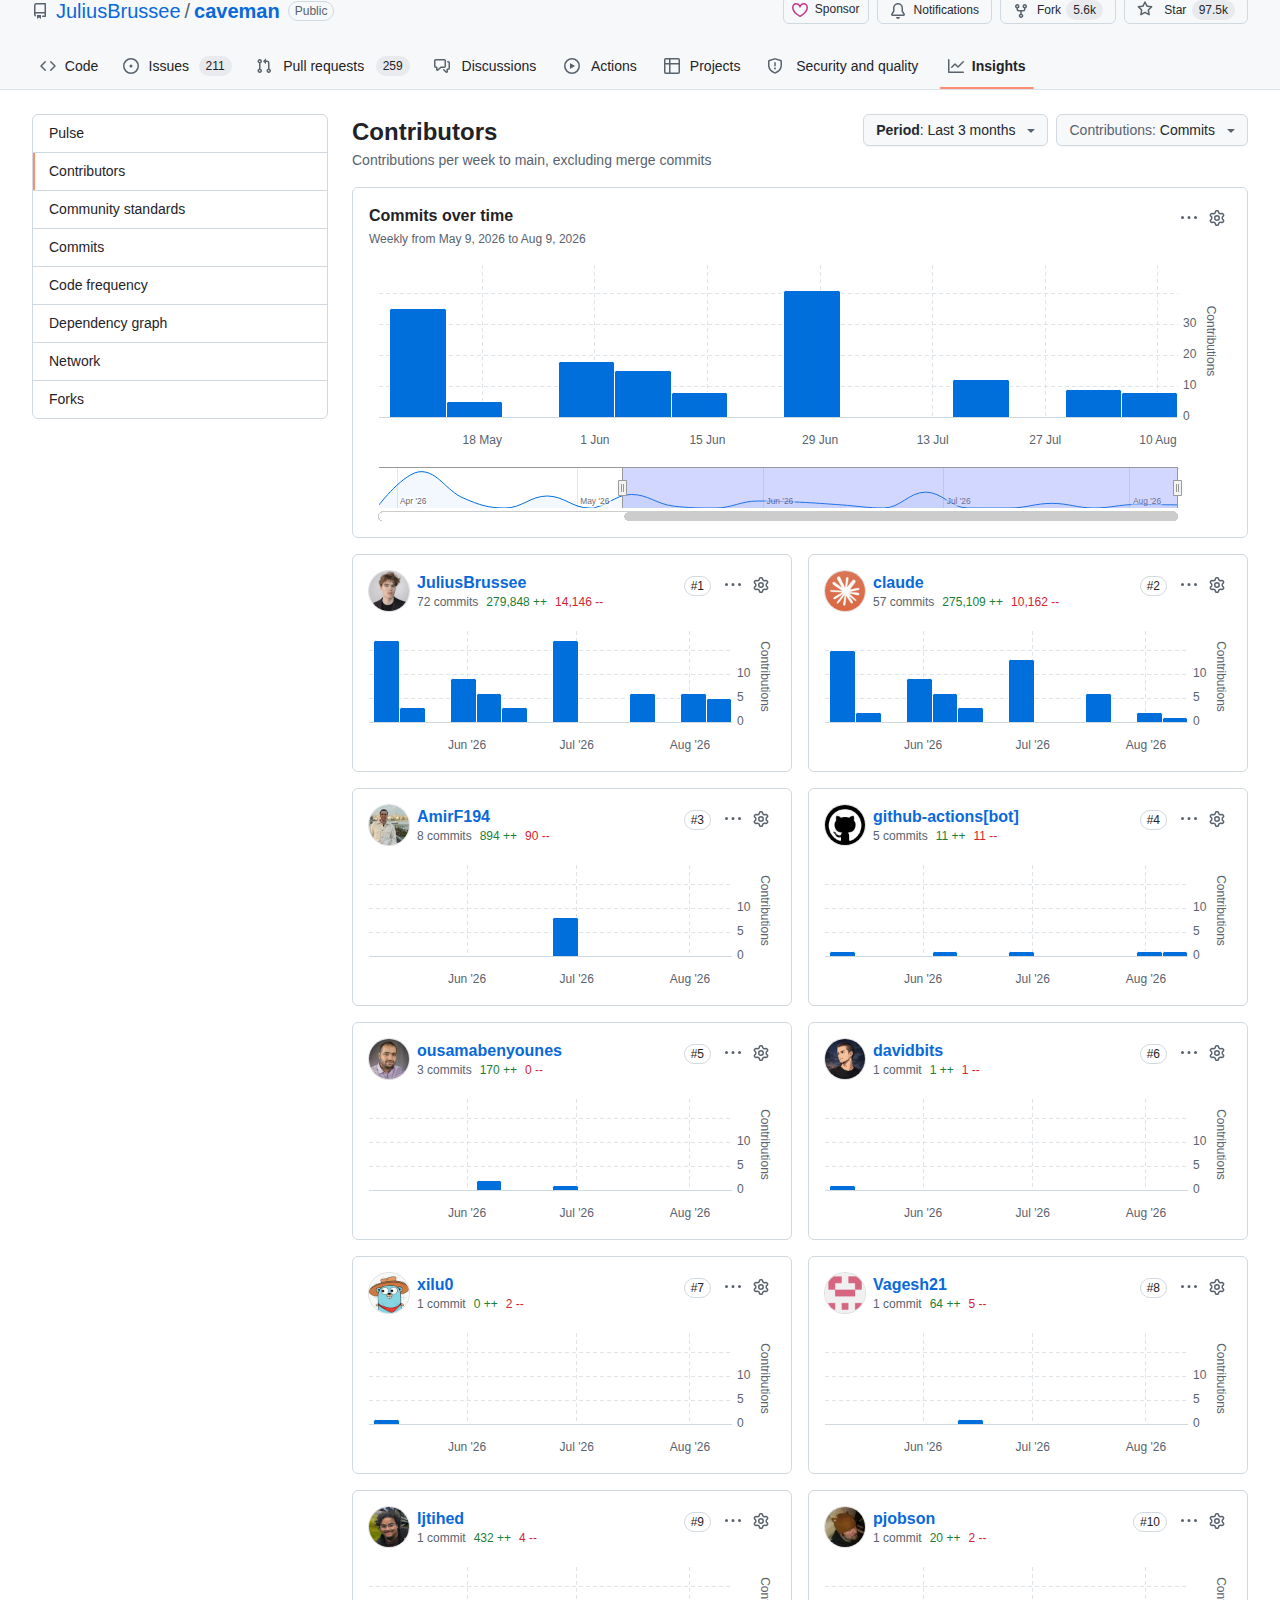Open the Contributions: Commits dropdown

tap(1152, 130)
